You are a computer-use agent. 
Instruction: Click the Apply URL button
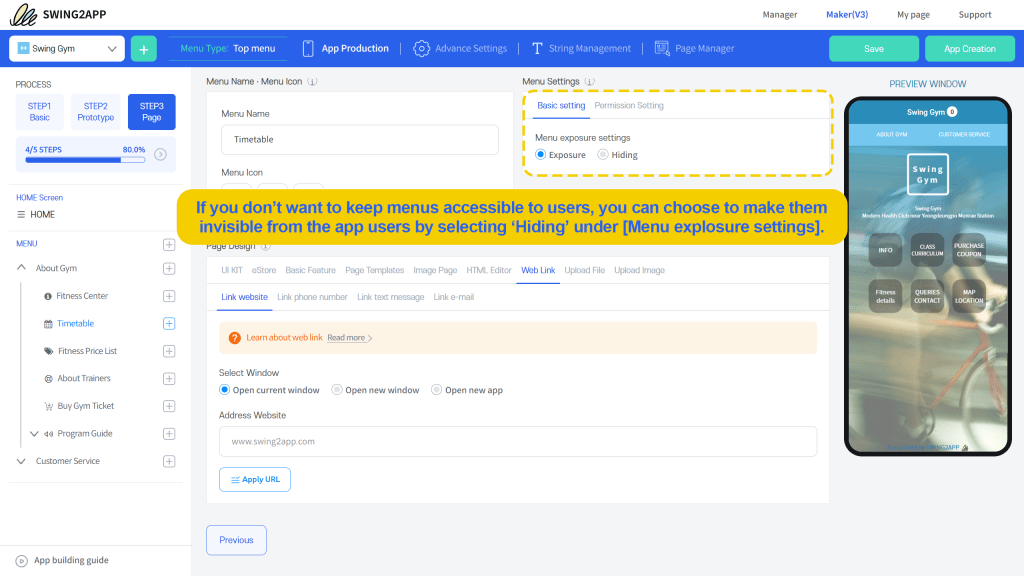point(255,479)
